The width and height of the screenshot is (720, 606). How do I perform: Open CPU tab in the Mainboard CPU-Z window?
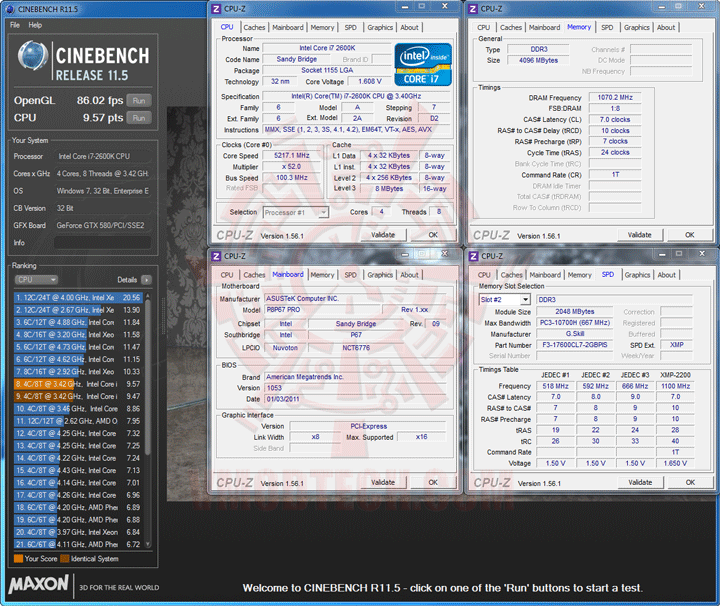[227, 275]
